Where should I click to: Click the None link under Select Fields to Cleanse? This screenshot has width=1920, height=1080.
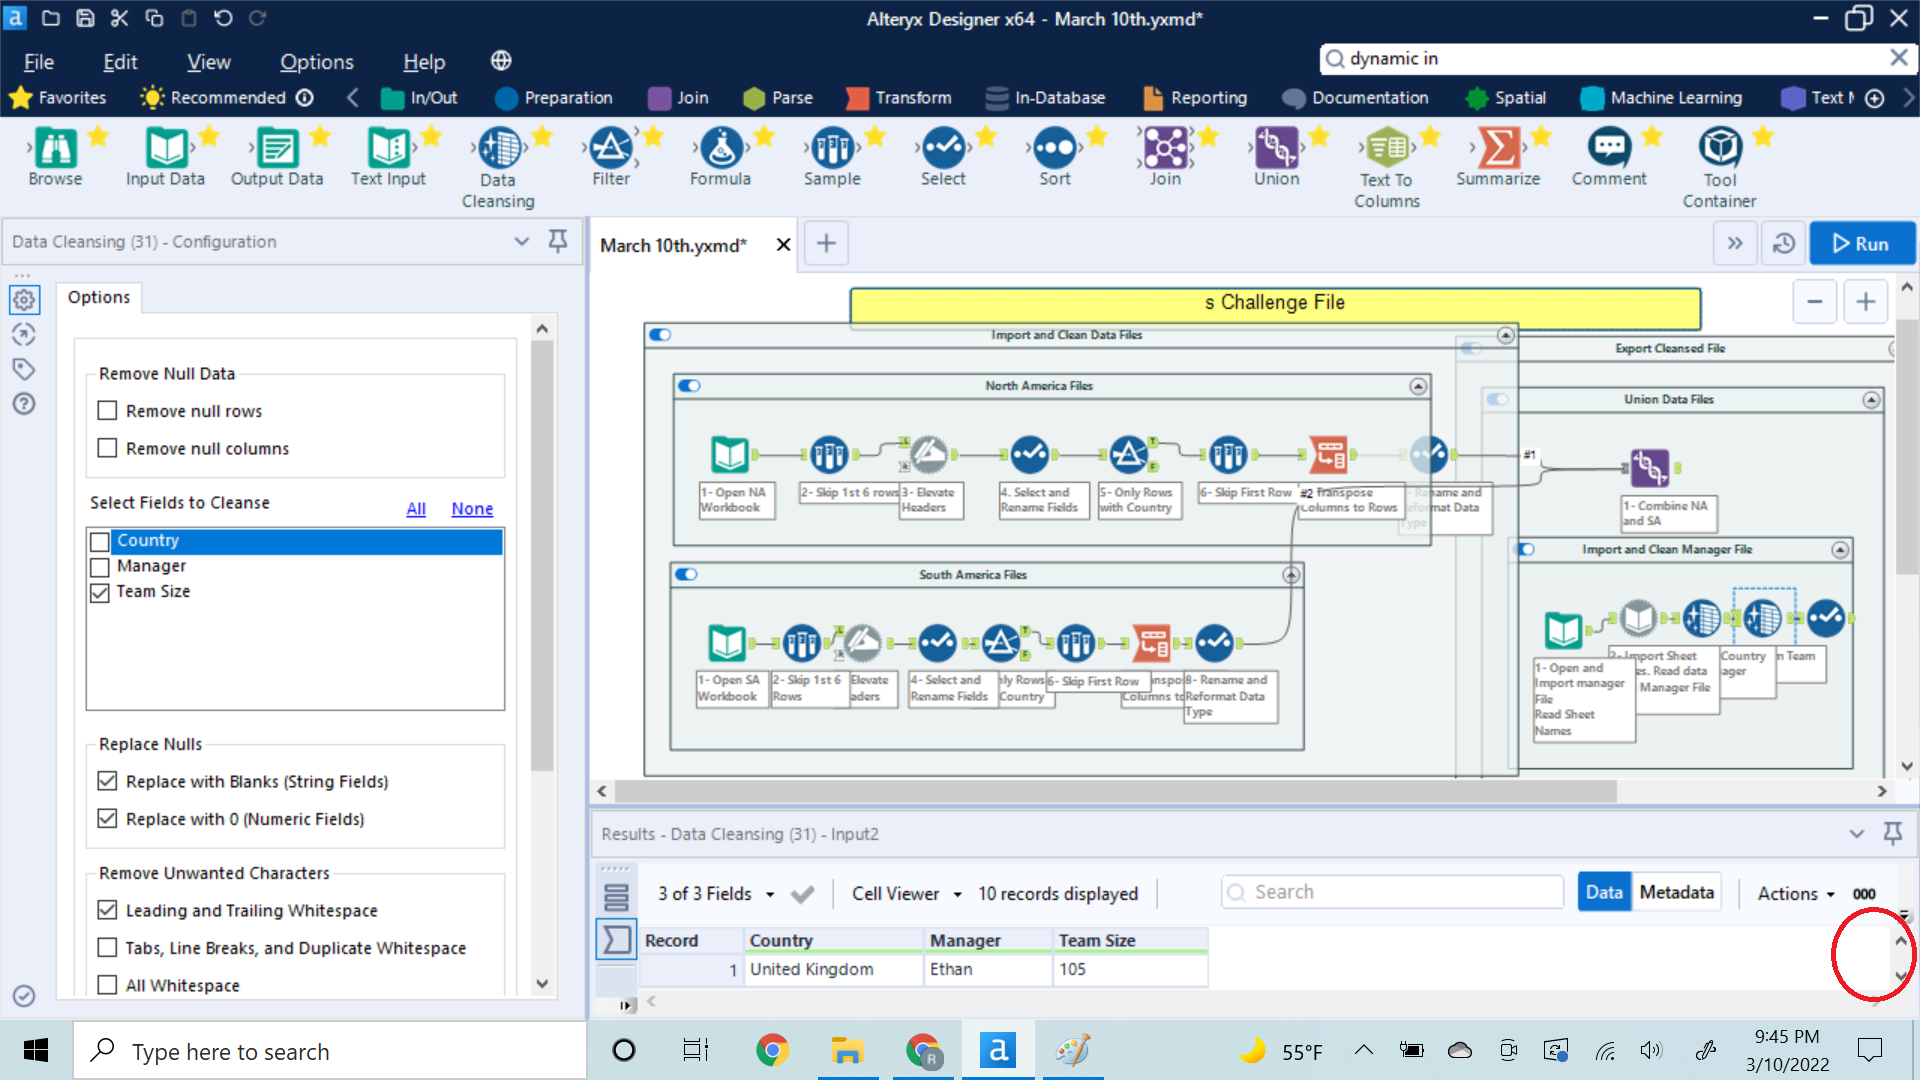click(x=471, y=508)
